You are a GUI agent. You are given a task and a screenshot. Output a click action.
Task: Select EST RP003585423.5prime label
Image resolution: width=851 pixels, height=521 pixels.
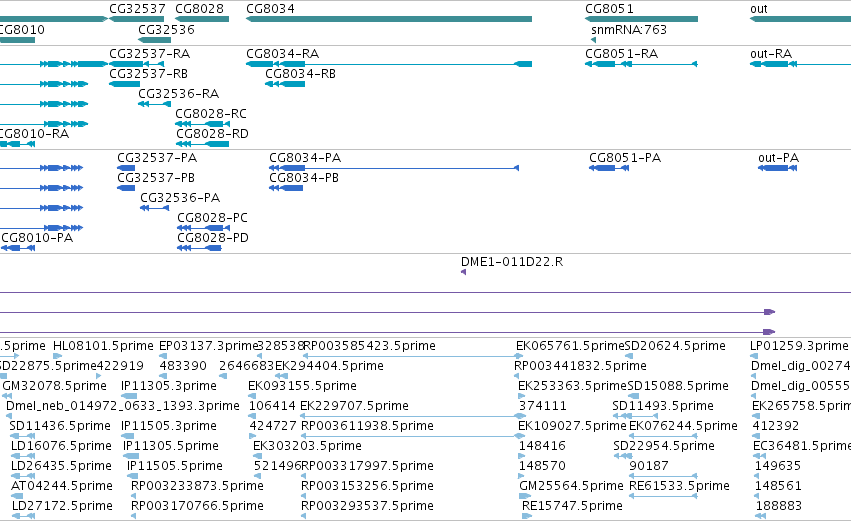[x=369, y=346]
